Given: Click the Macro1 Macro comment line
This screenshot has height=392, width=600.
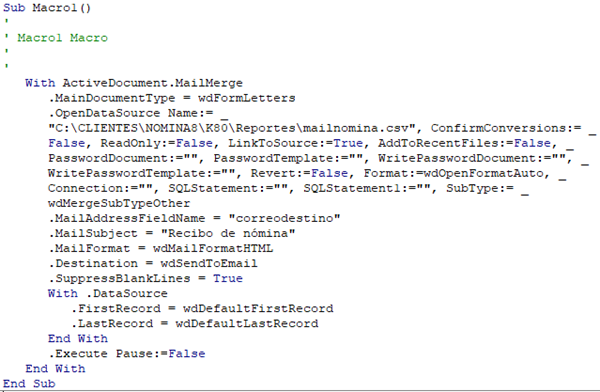Looking at the screenshot, I should click(x=55, y=38).
